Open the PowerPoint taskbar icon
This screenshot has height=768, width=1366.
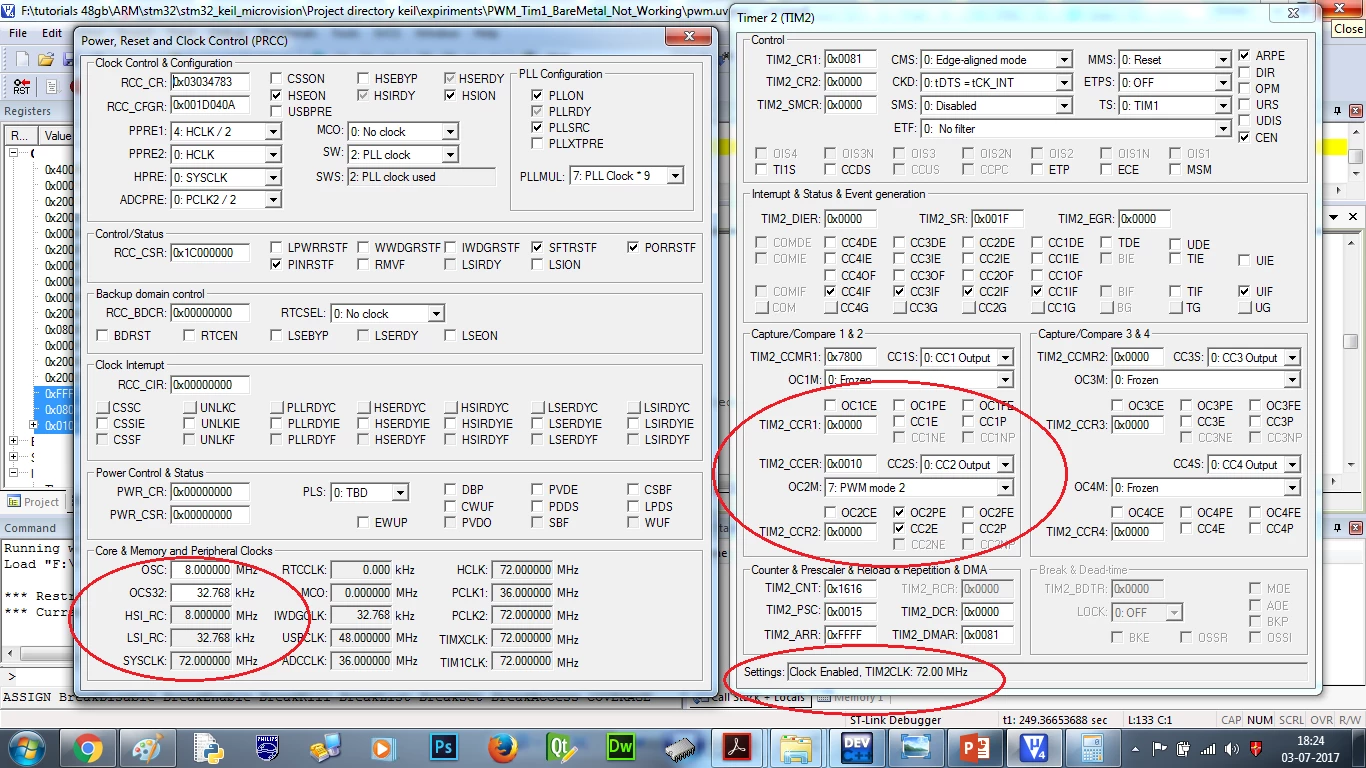click(x=974, y=748)
